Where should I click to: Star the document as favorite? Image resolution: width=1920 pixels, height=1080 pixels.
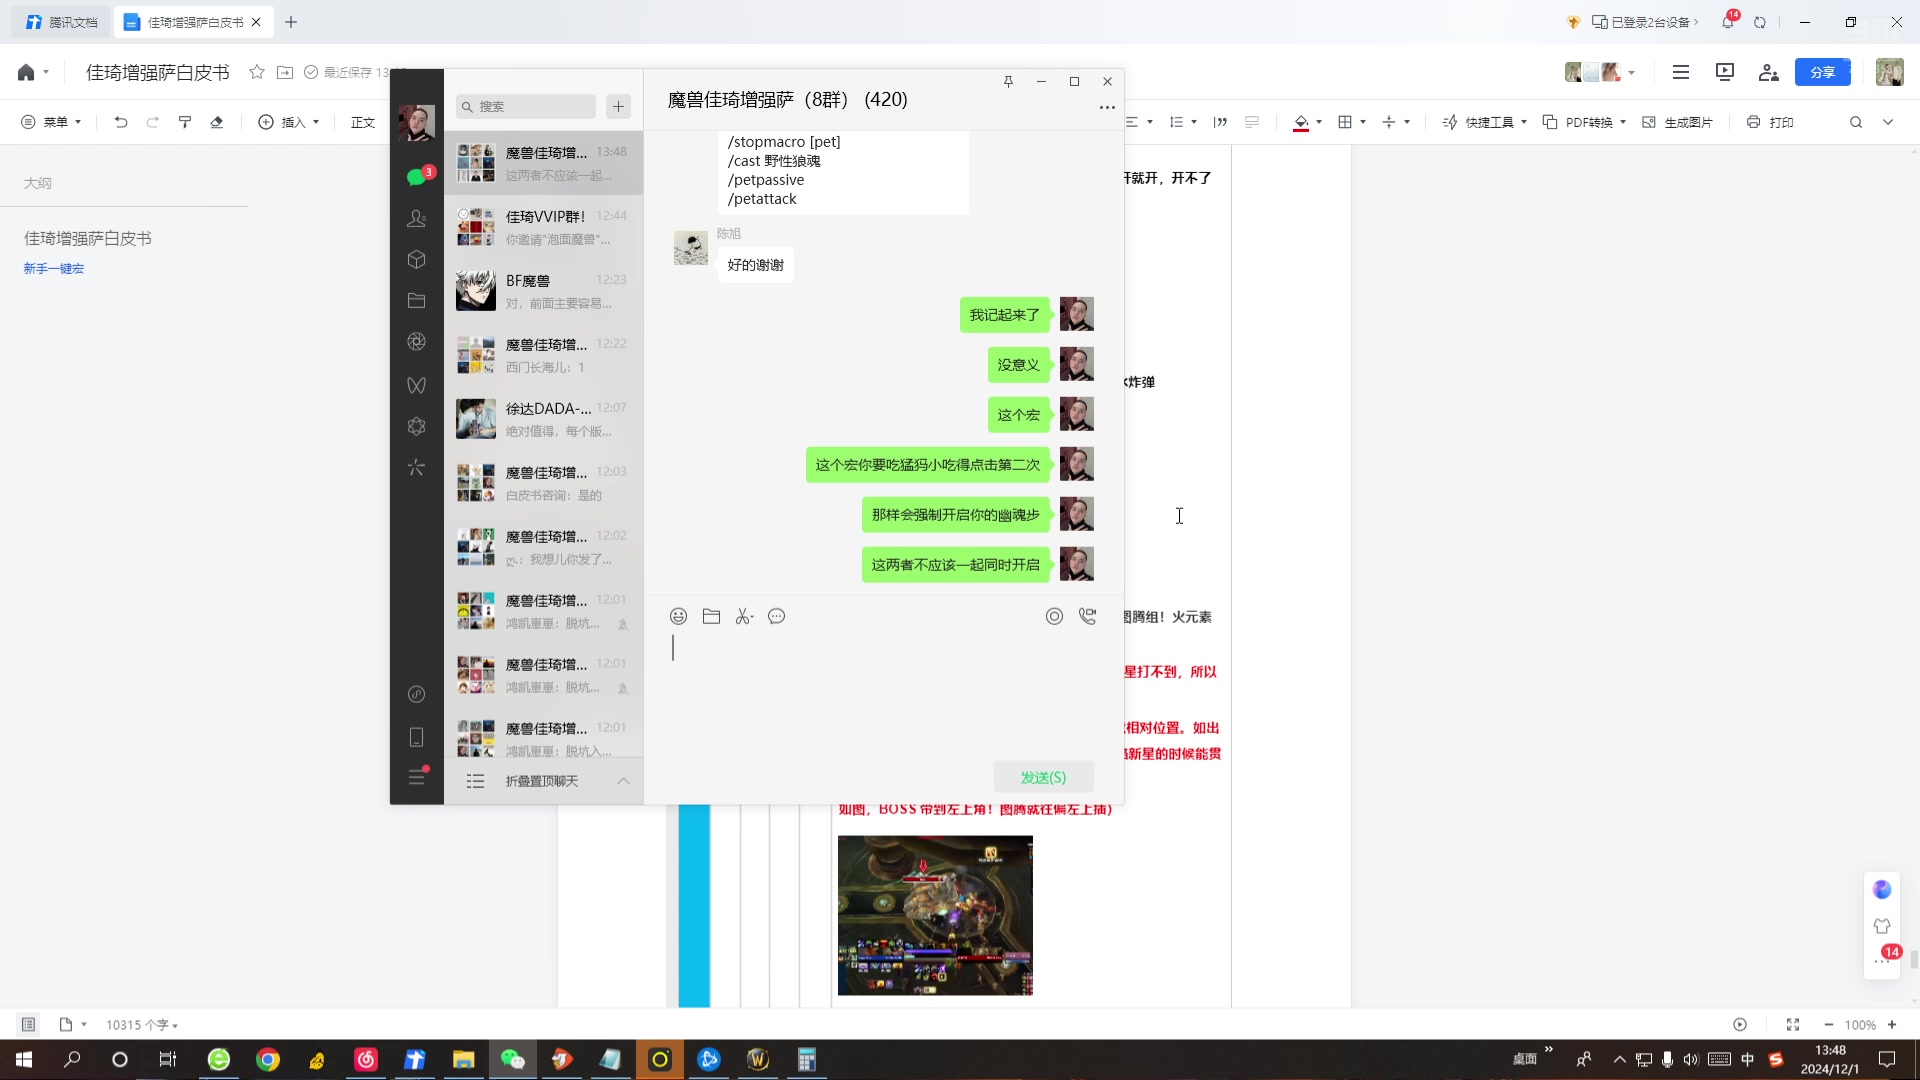pos(257,72)
